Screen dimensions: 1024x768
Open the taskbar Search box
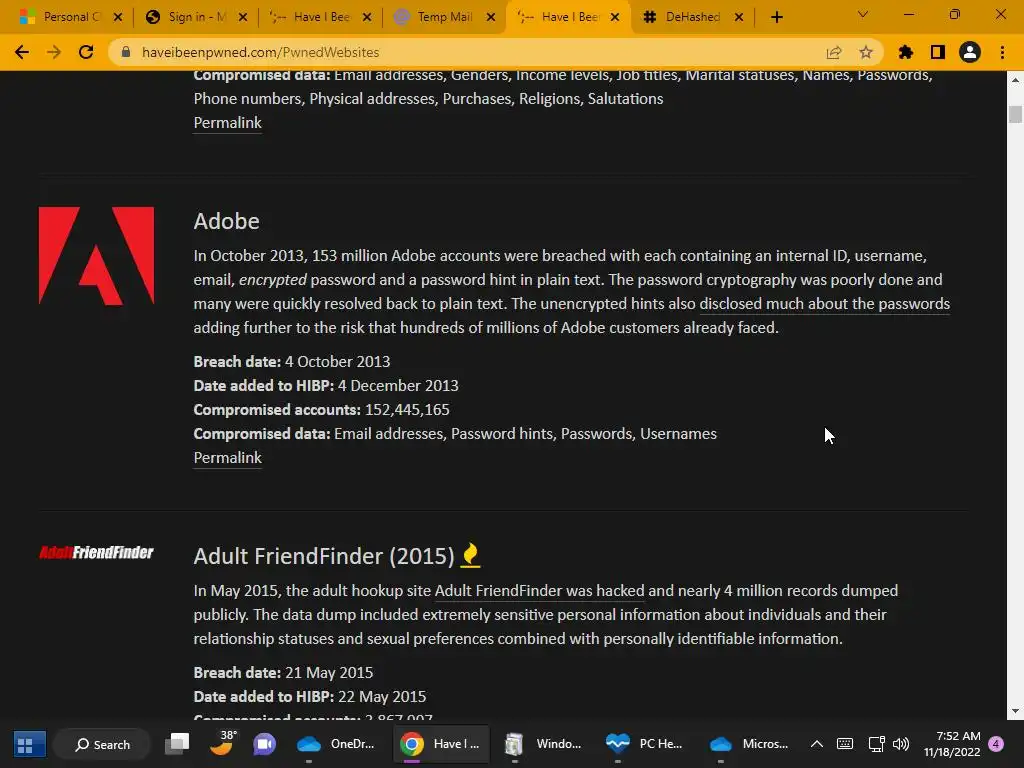point(103,744)
